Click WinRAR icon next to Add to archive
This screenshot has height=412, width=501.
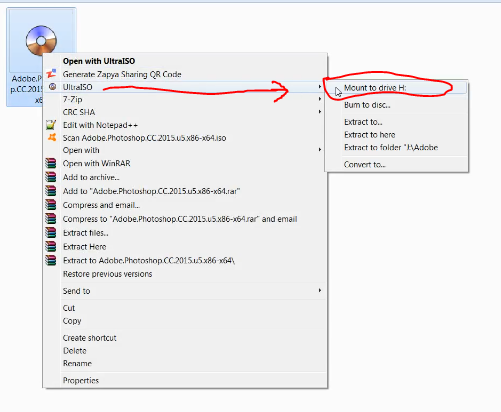tap(51, 177)
